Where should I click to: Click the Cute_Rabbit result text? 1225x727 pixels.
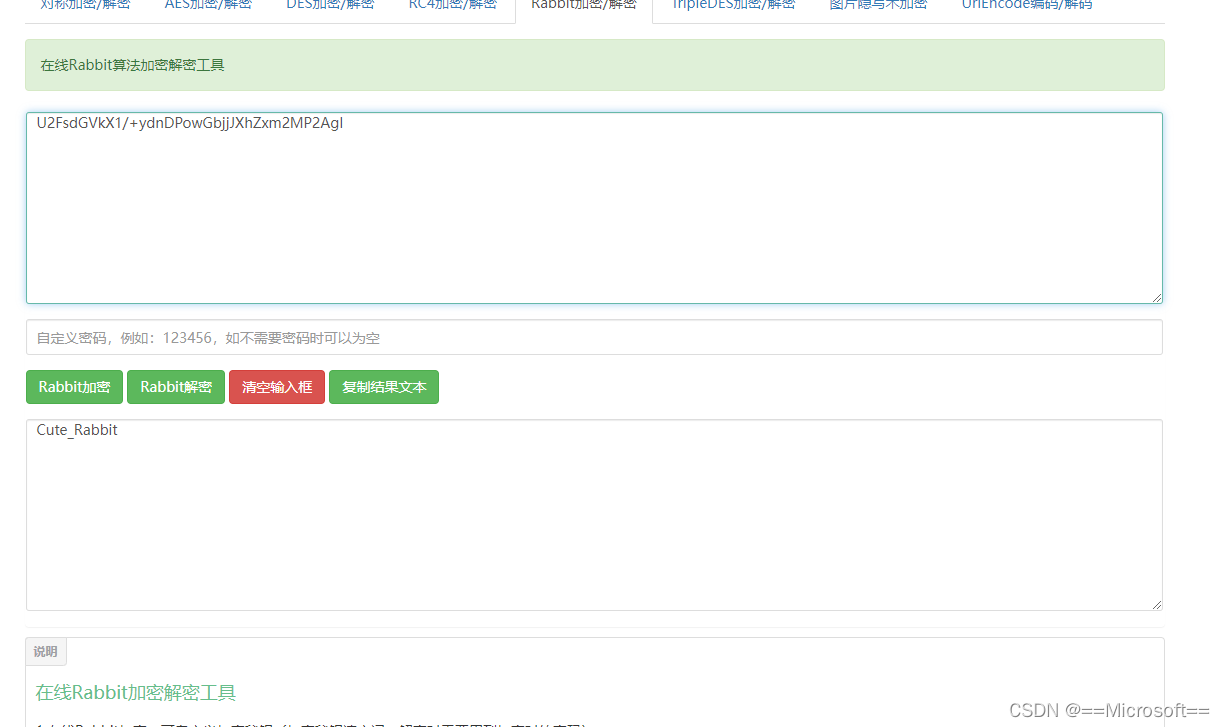pyautogui.click(x=77, y=430)
